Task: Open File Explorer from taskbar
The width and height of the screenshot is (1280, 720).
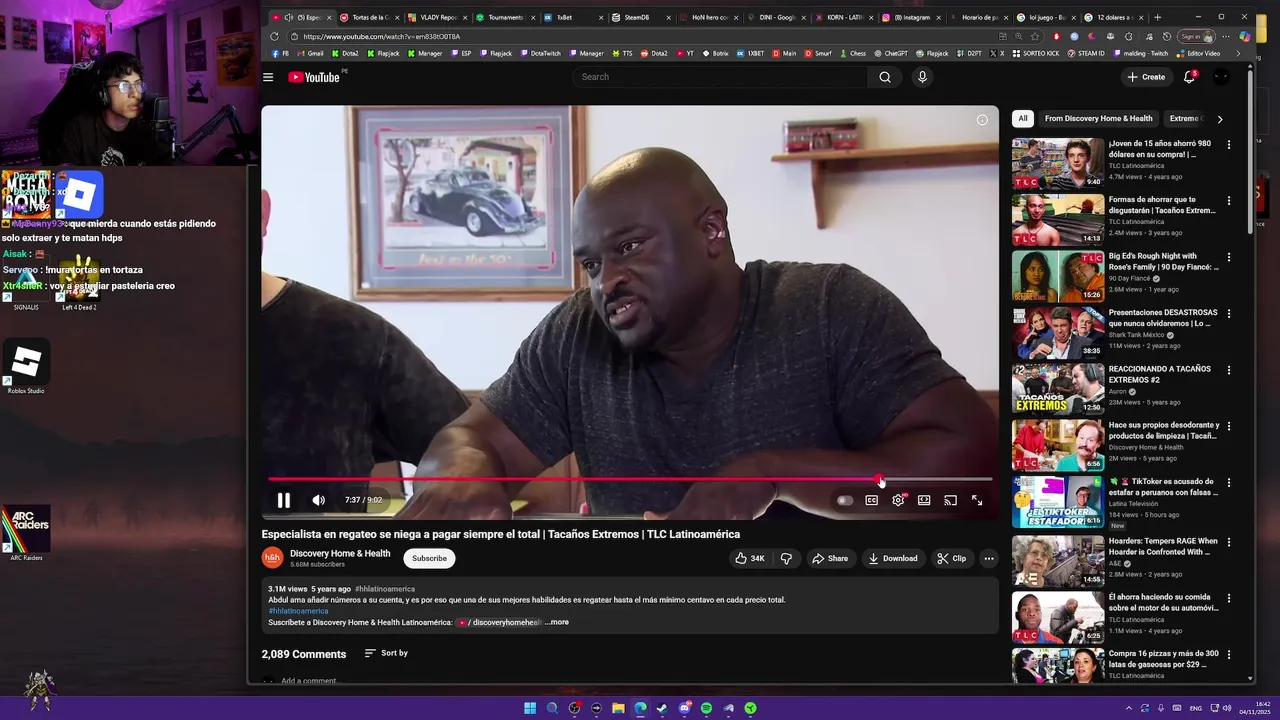Action: (x=618, y=708)
